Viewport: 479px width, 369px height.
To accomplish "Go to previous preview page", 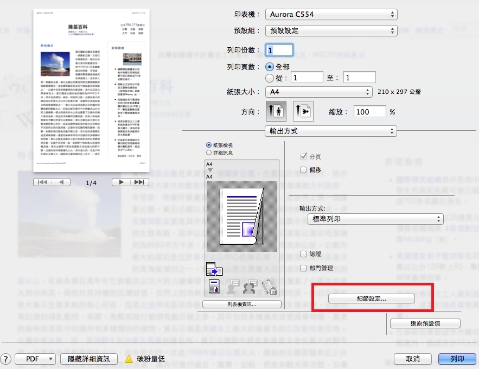I will click(61, 182).
